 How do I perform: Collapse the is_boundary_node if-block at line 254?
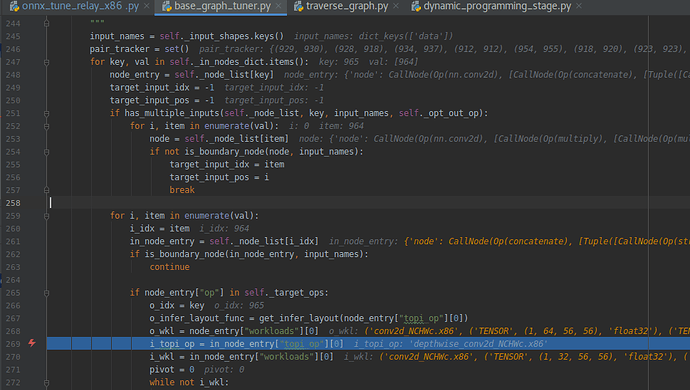[47, 152]
